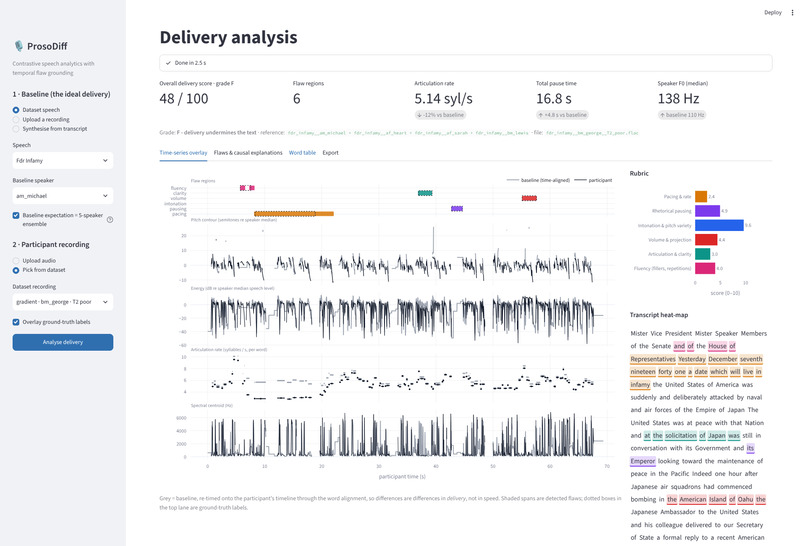Switch to Time-series overlay tab
The image size is (806, 546).
(183, 153)
